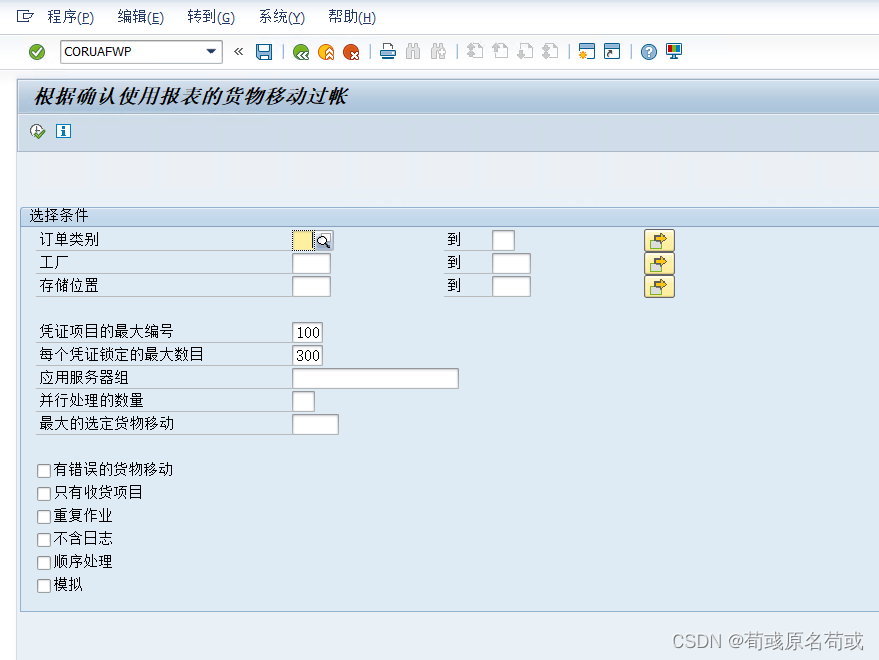Open customize local layout monitor icon
879x660 pixels.
673,51
